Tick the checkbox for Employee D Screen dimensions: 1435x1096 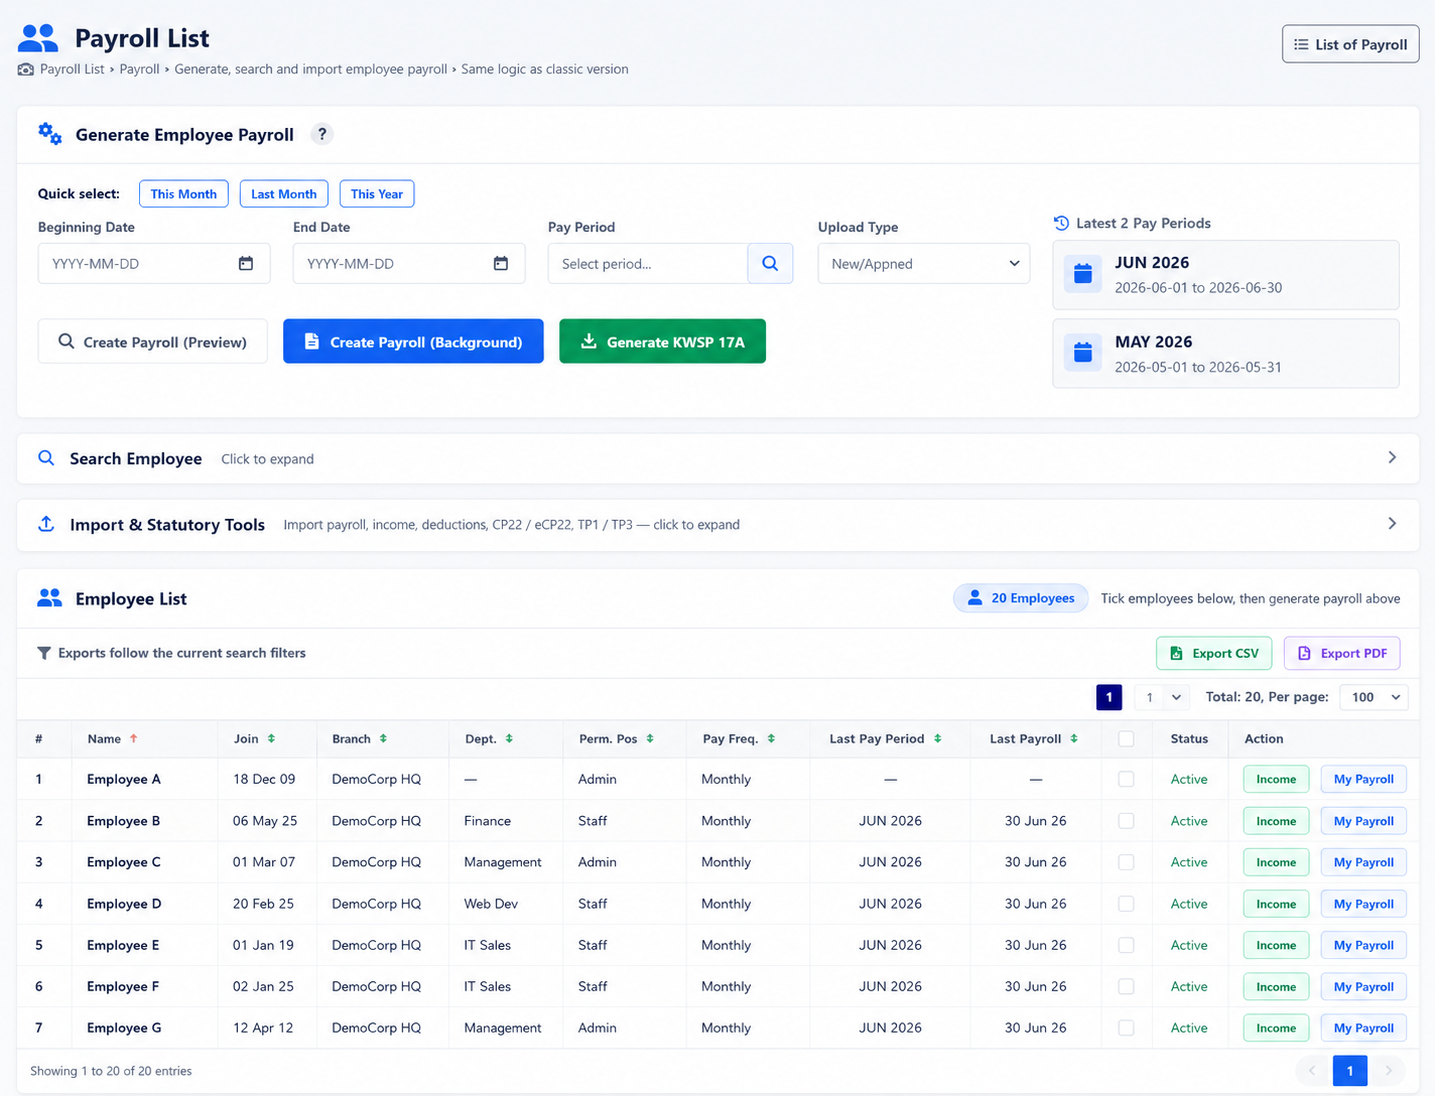click(x=1126, y=904)
